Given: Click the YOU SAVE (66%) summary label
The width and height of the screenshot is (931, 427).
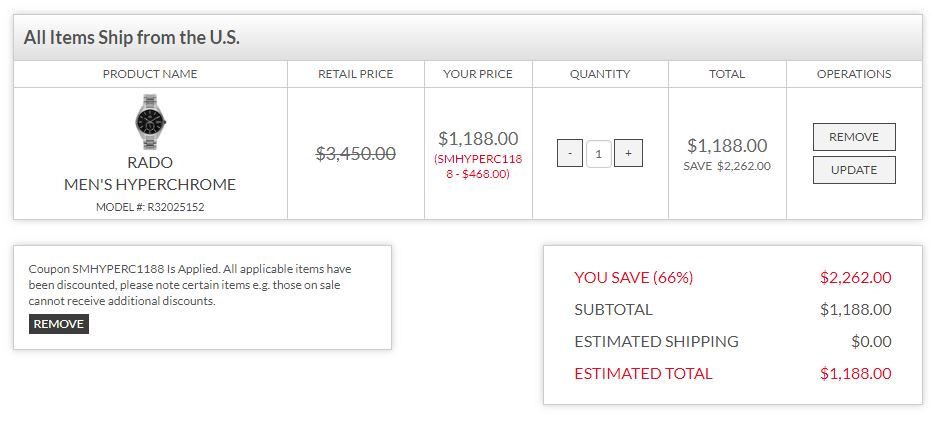Looking at the screenshot, I should coord(633,278).
